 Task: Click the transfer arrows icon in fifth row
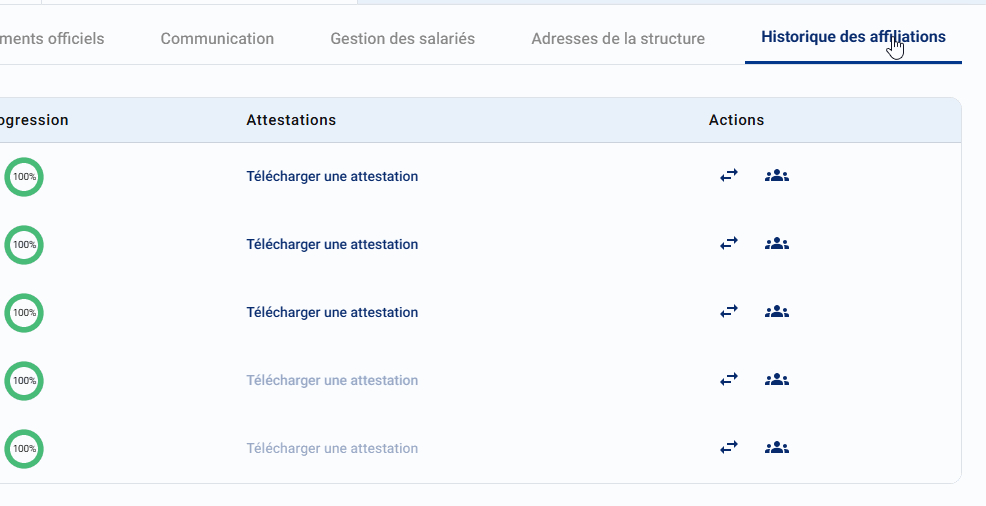(x=729, y=448)
